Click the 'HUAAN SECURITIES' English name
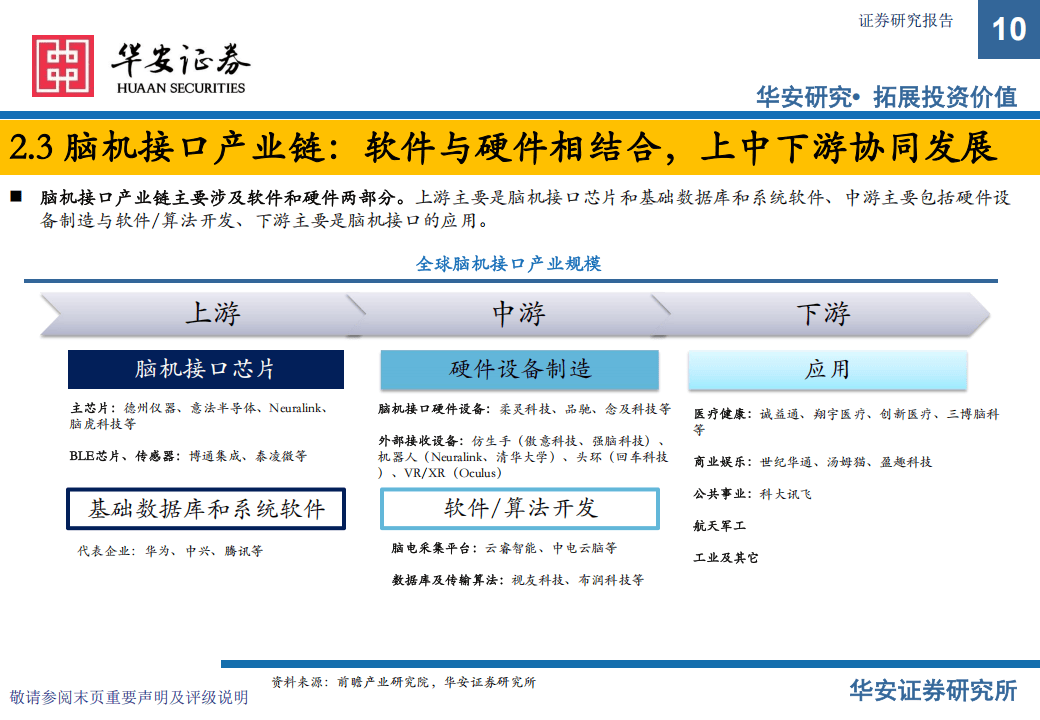1040x720 pixels. pyautogui.click(x=181, y=88)
